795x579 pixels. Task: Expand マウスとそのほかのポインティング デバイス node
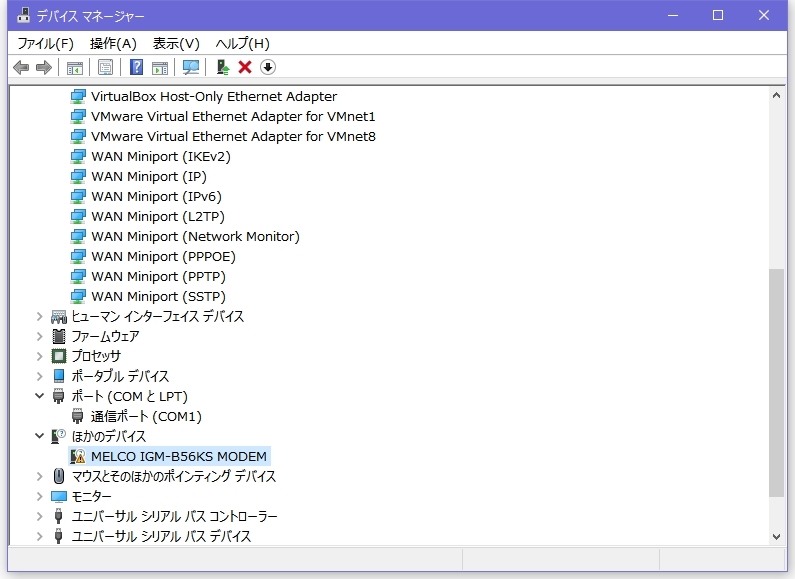40,476
